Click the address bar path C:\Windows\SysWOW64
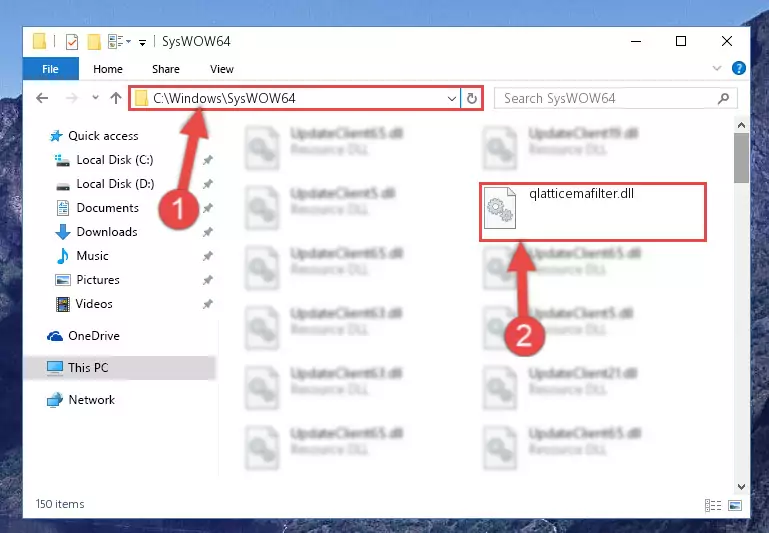769x533 pixels. pyautogui.click(x=224, y=99)
